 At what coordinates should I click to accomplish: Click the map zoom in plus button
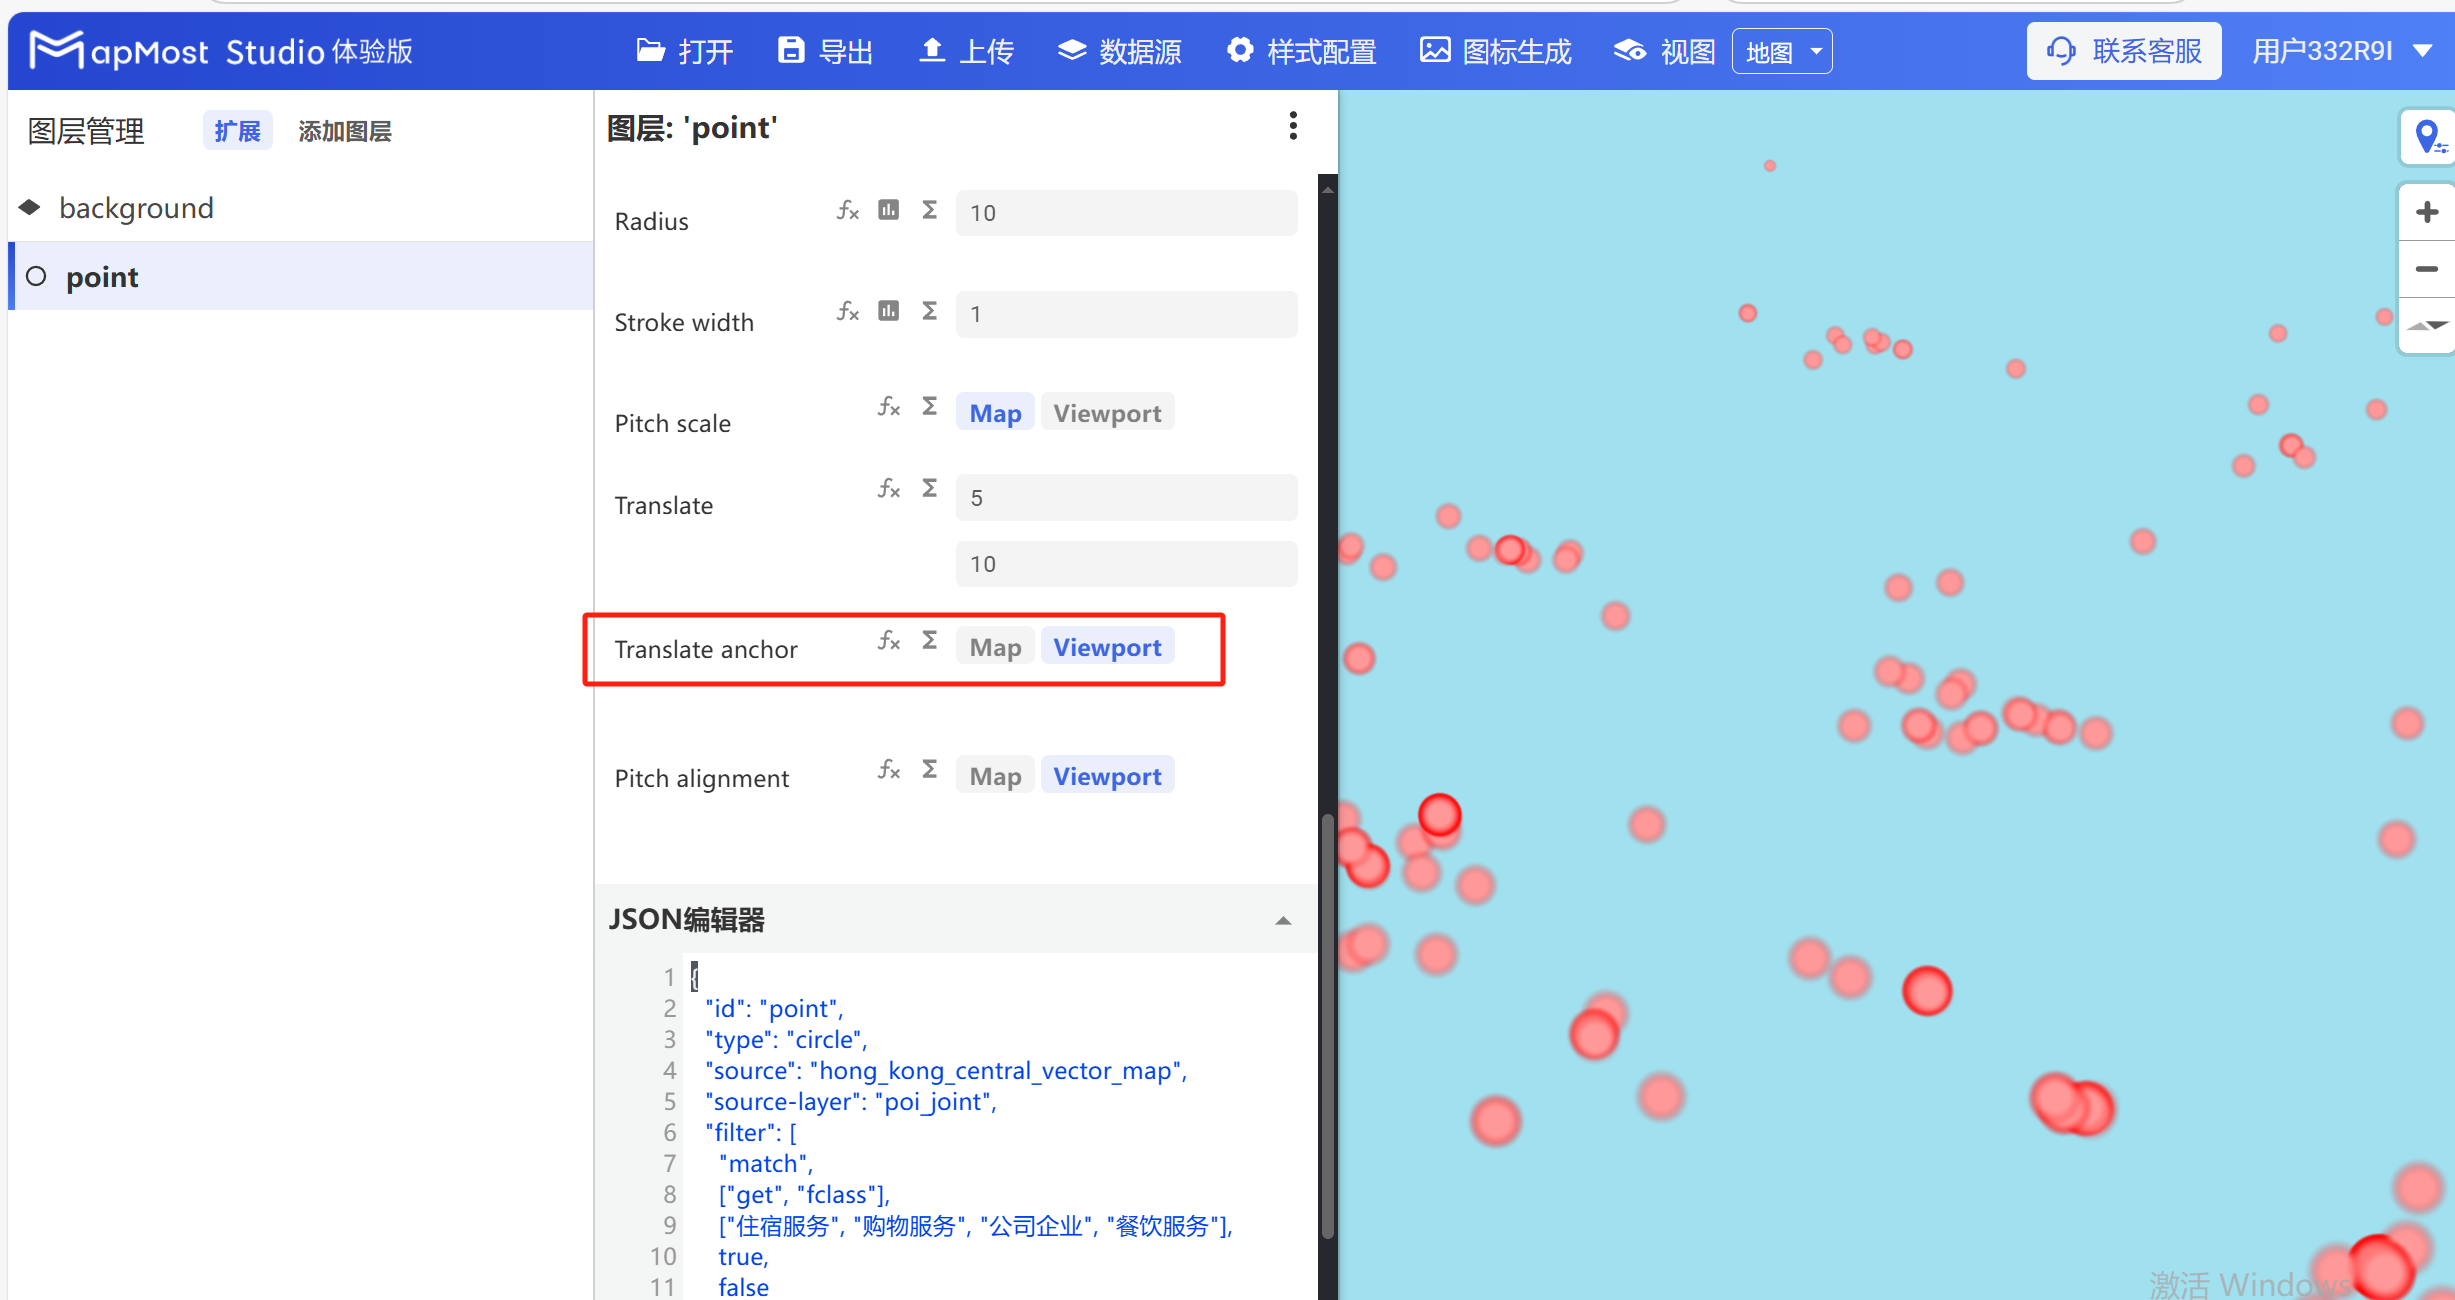[x=2426, y=212]
